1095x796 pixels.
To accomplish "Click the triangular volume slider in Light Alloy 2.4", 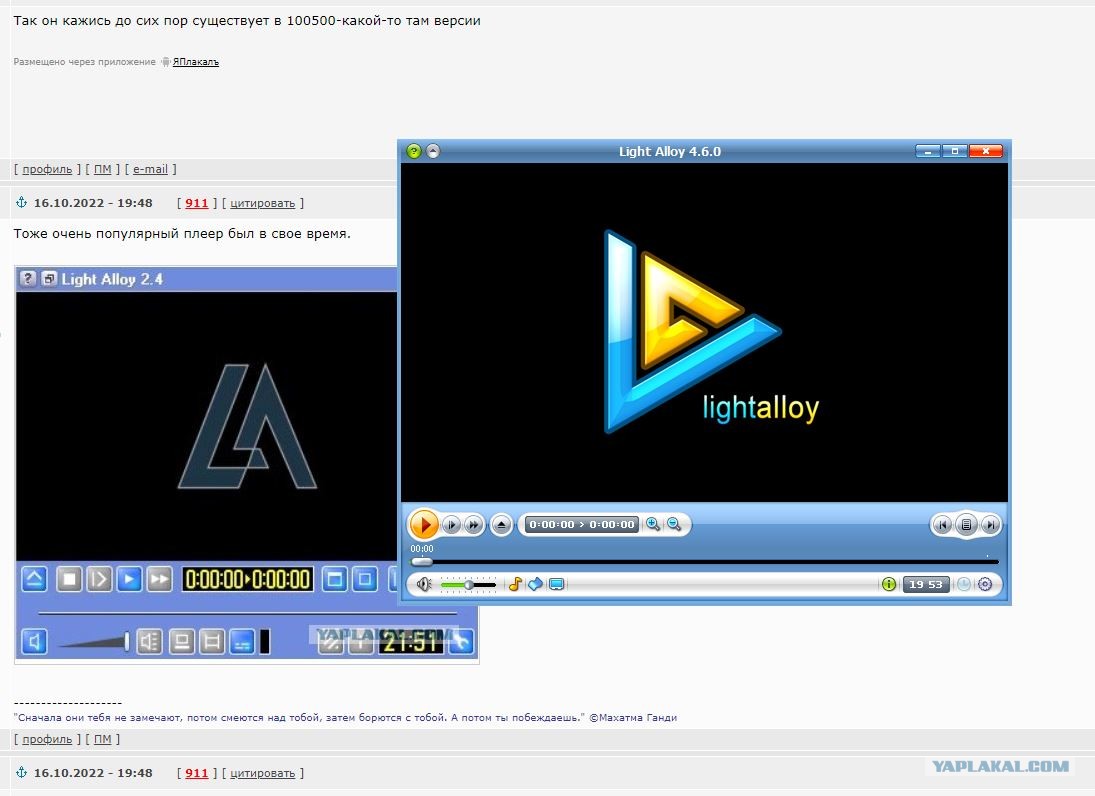I will pos(94,641).
